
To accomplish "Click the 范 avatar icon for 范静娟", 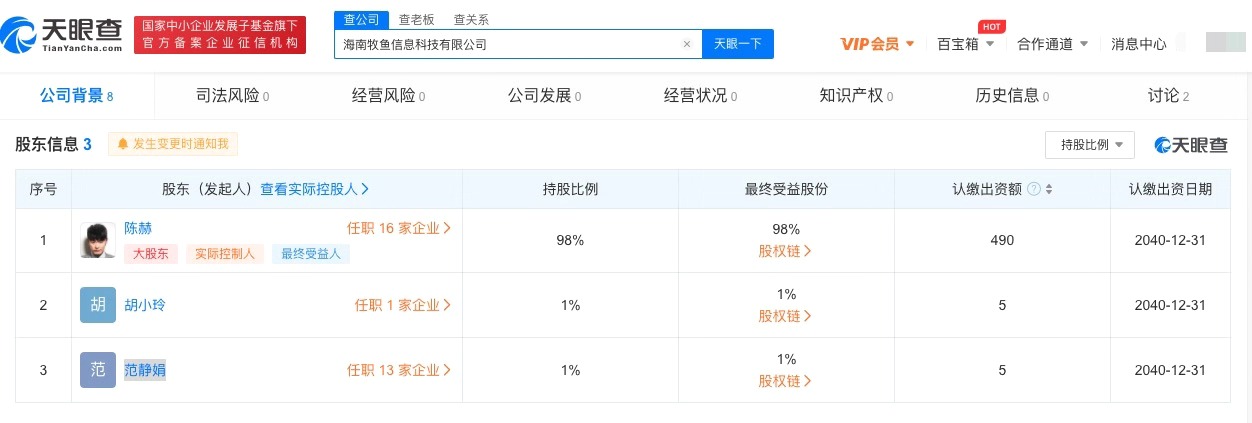I will pos(98,370).
